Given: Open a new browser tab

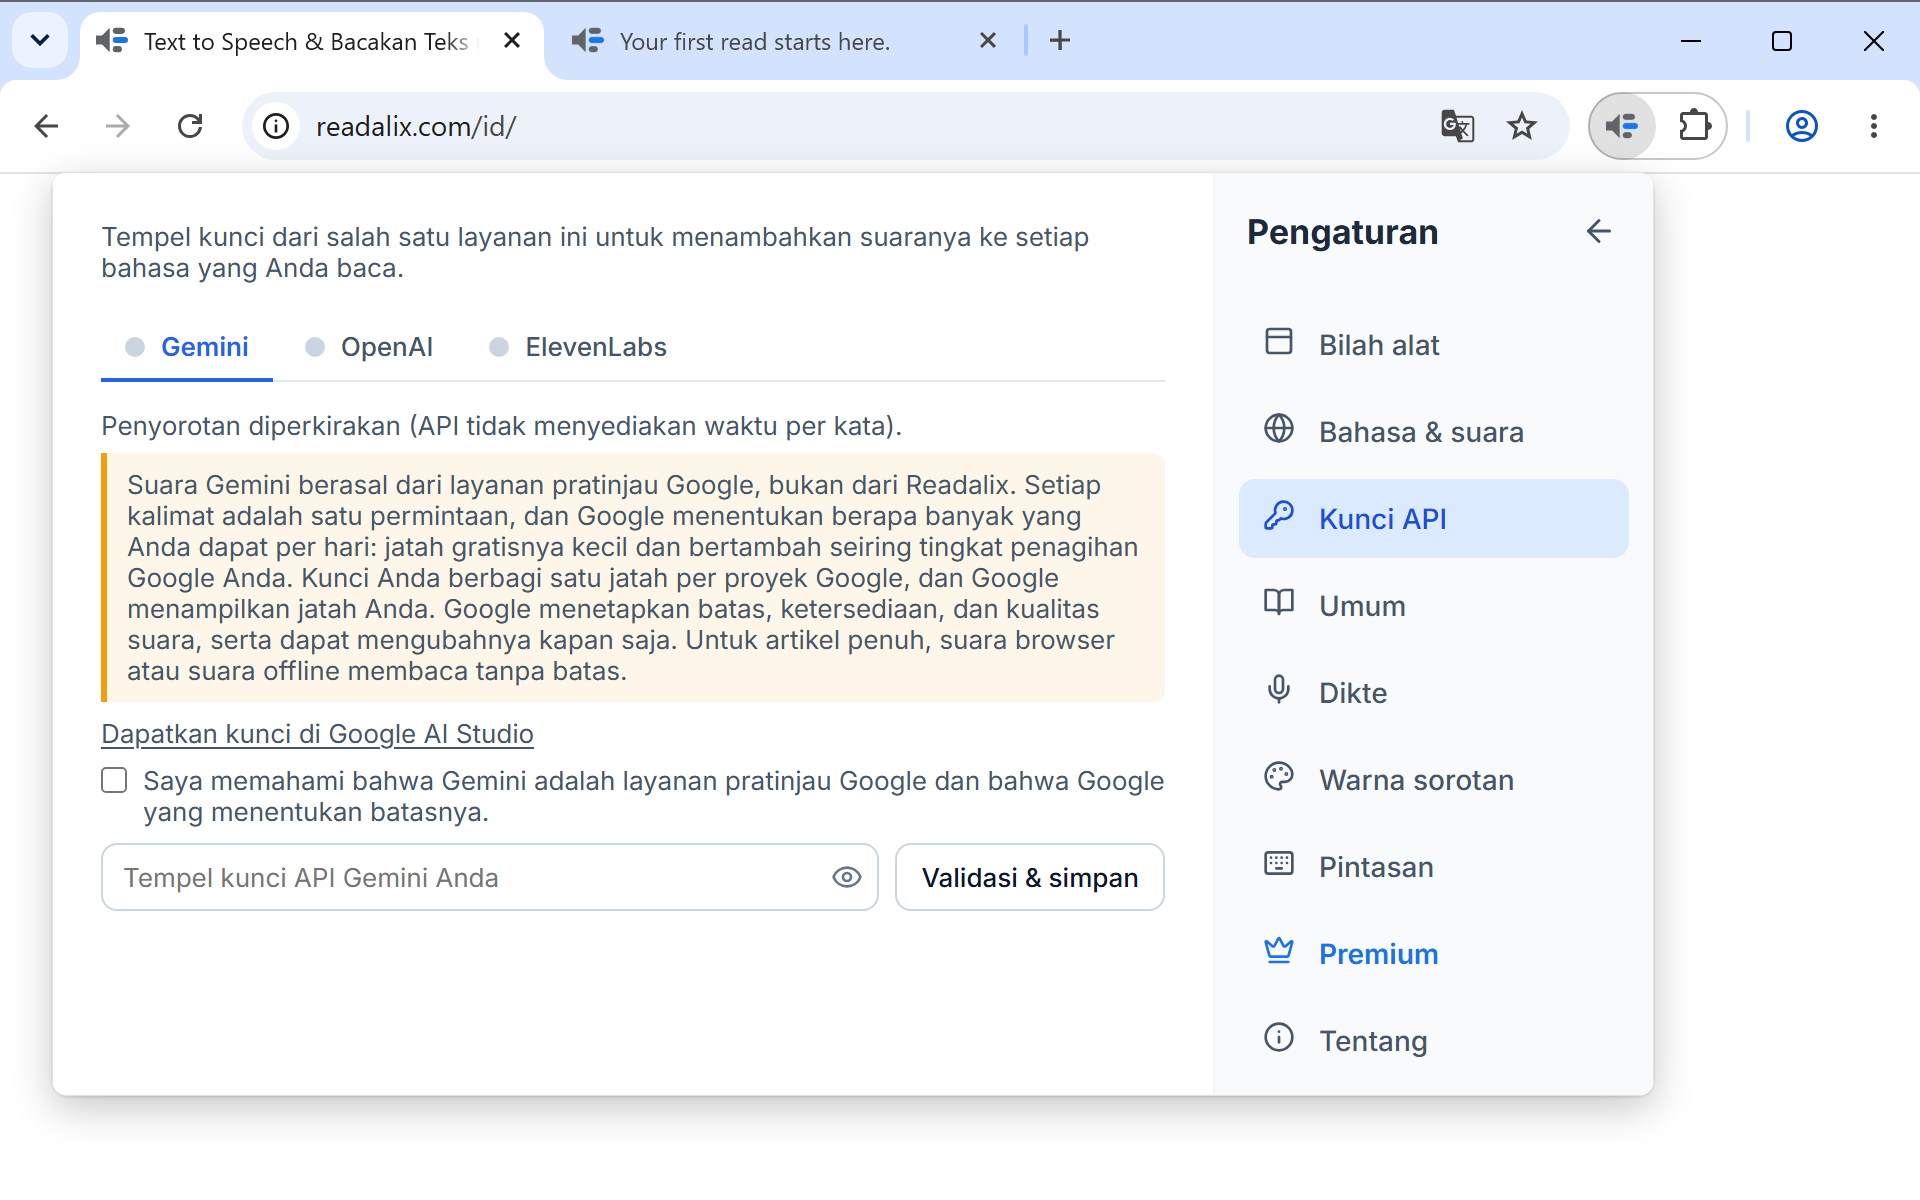Looking at the screenshot, I should (1060, 41).
